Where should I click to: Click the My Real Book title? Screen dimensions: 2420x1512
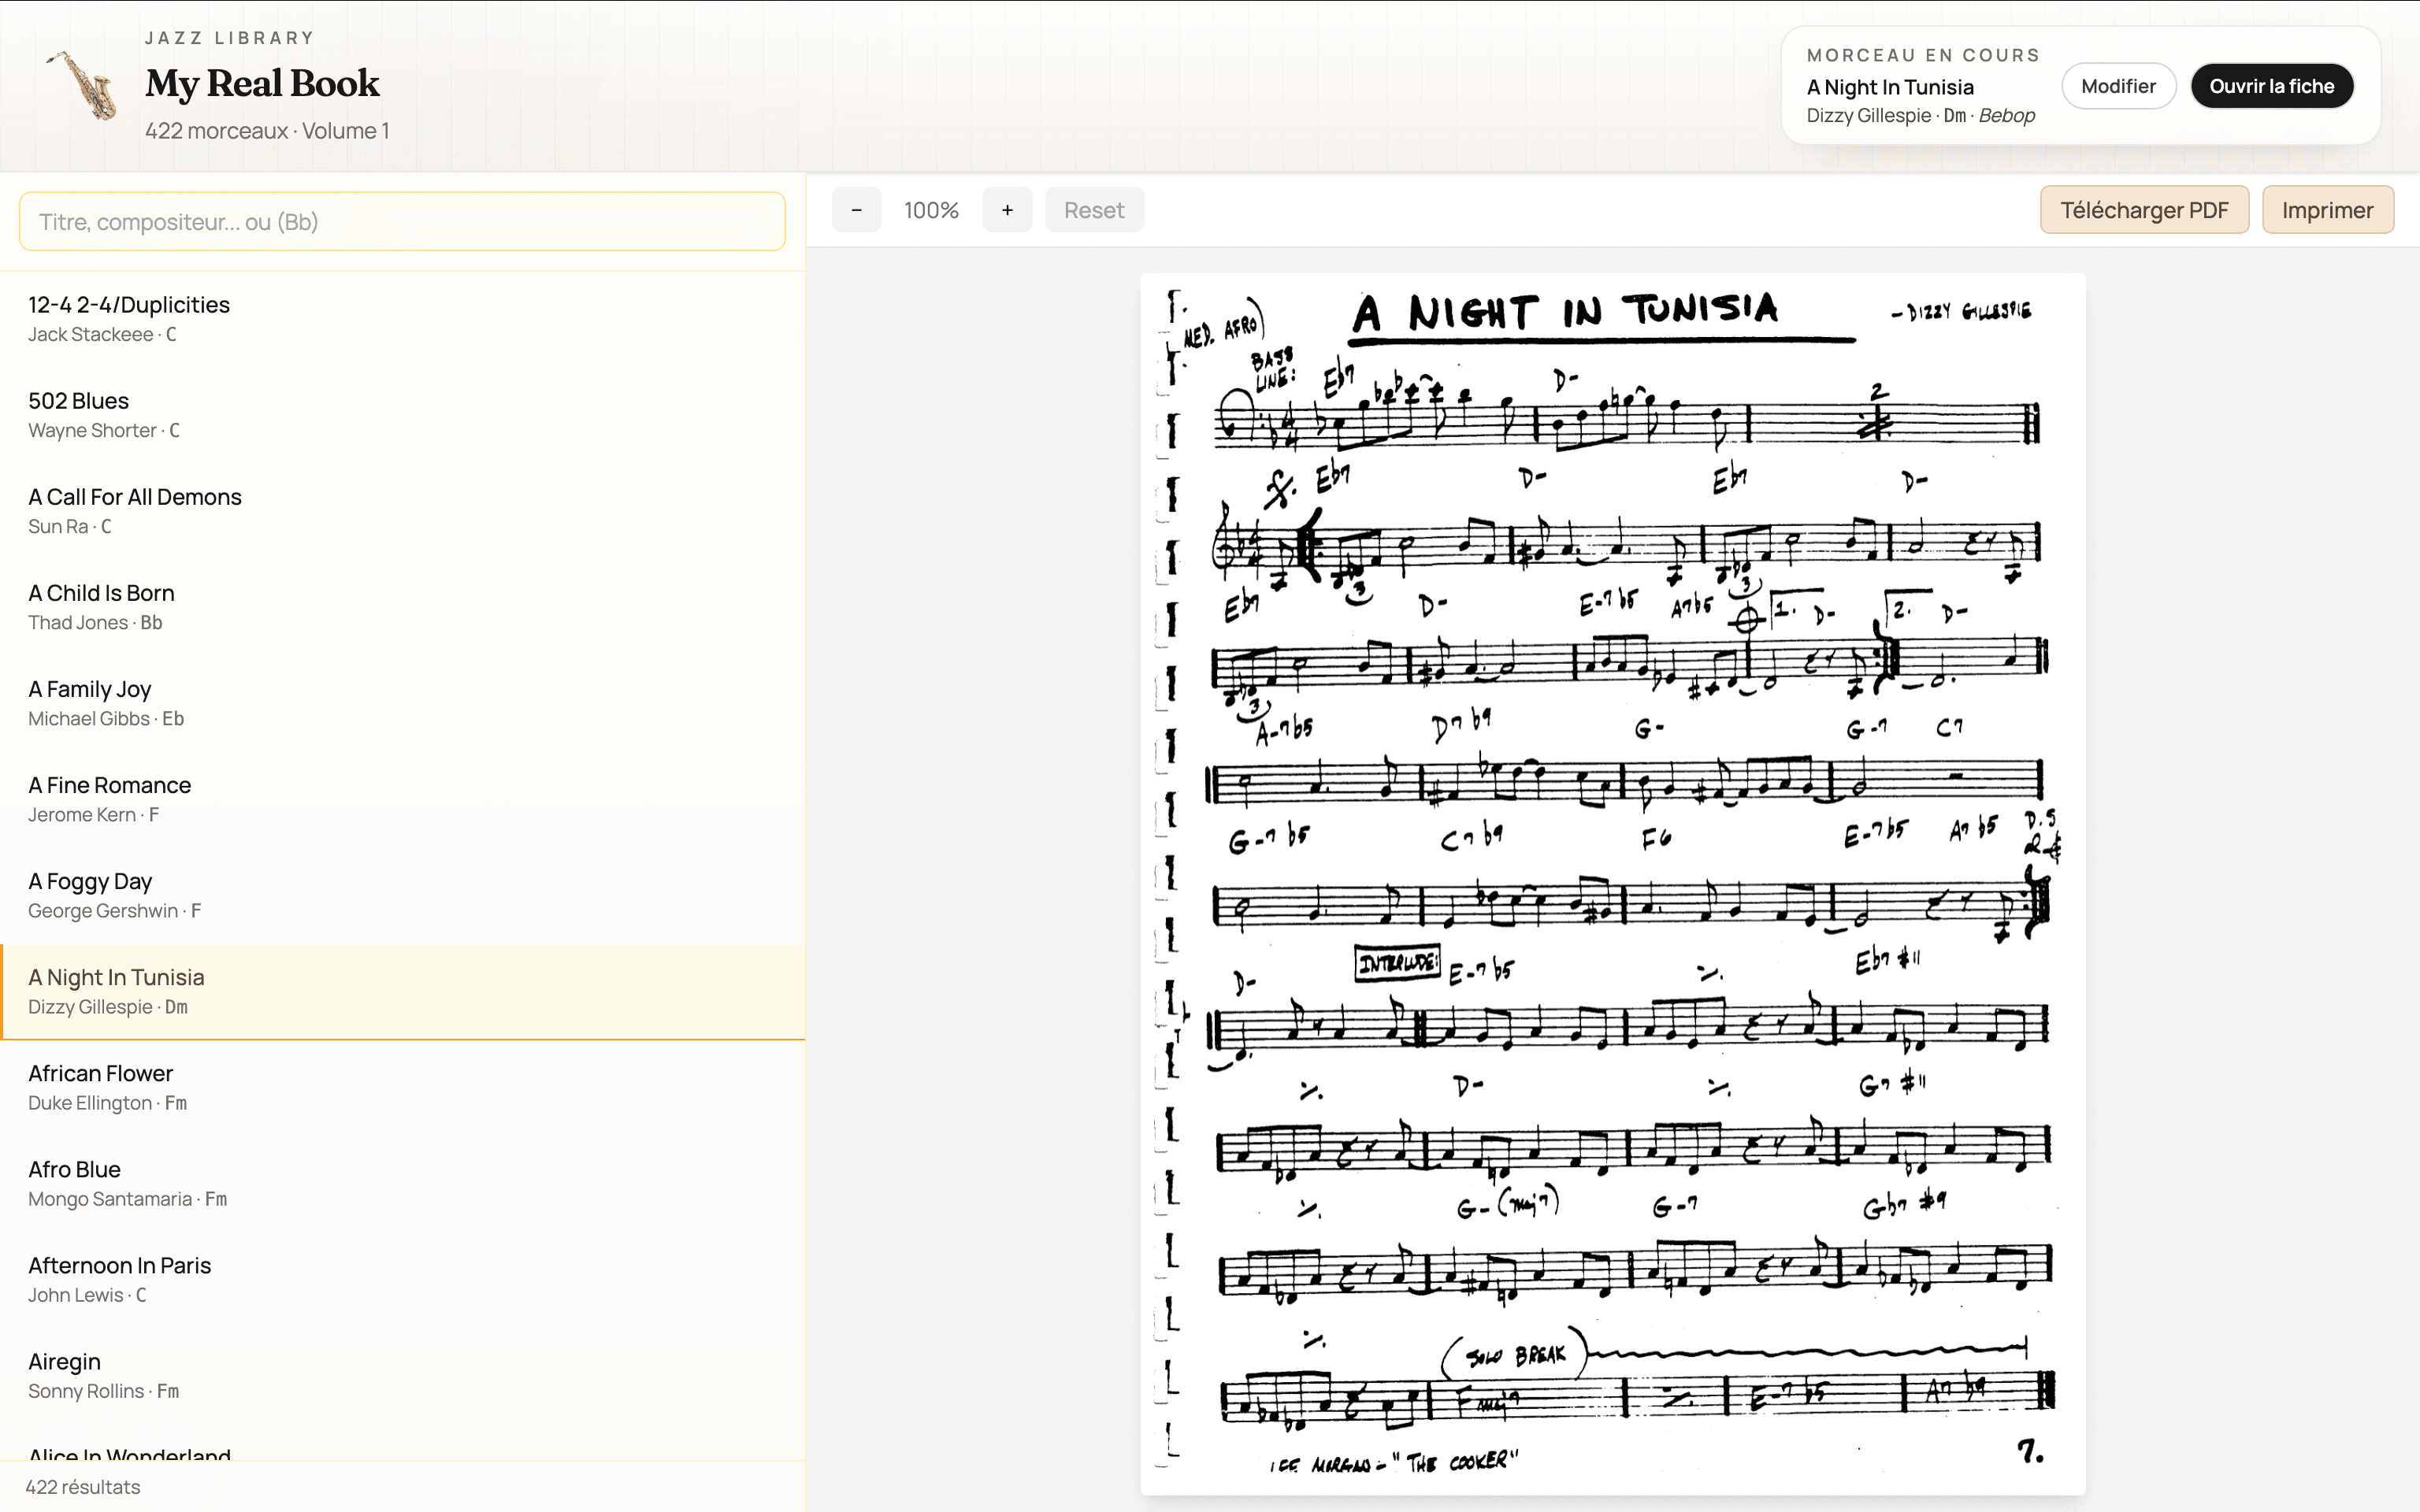262,83
